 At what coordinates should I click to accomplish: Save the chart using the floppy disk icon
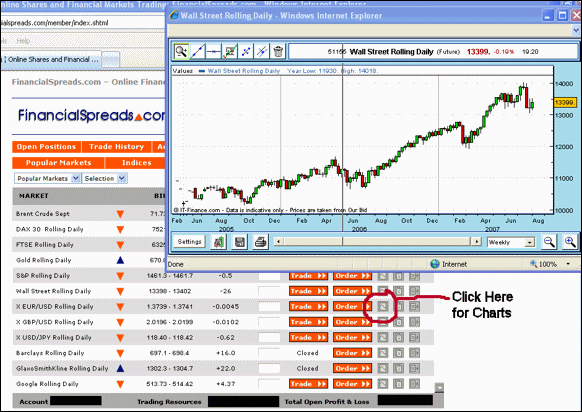click(x=240, y=242)
